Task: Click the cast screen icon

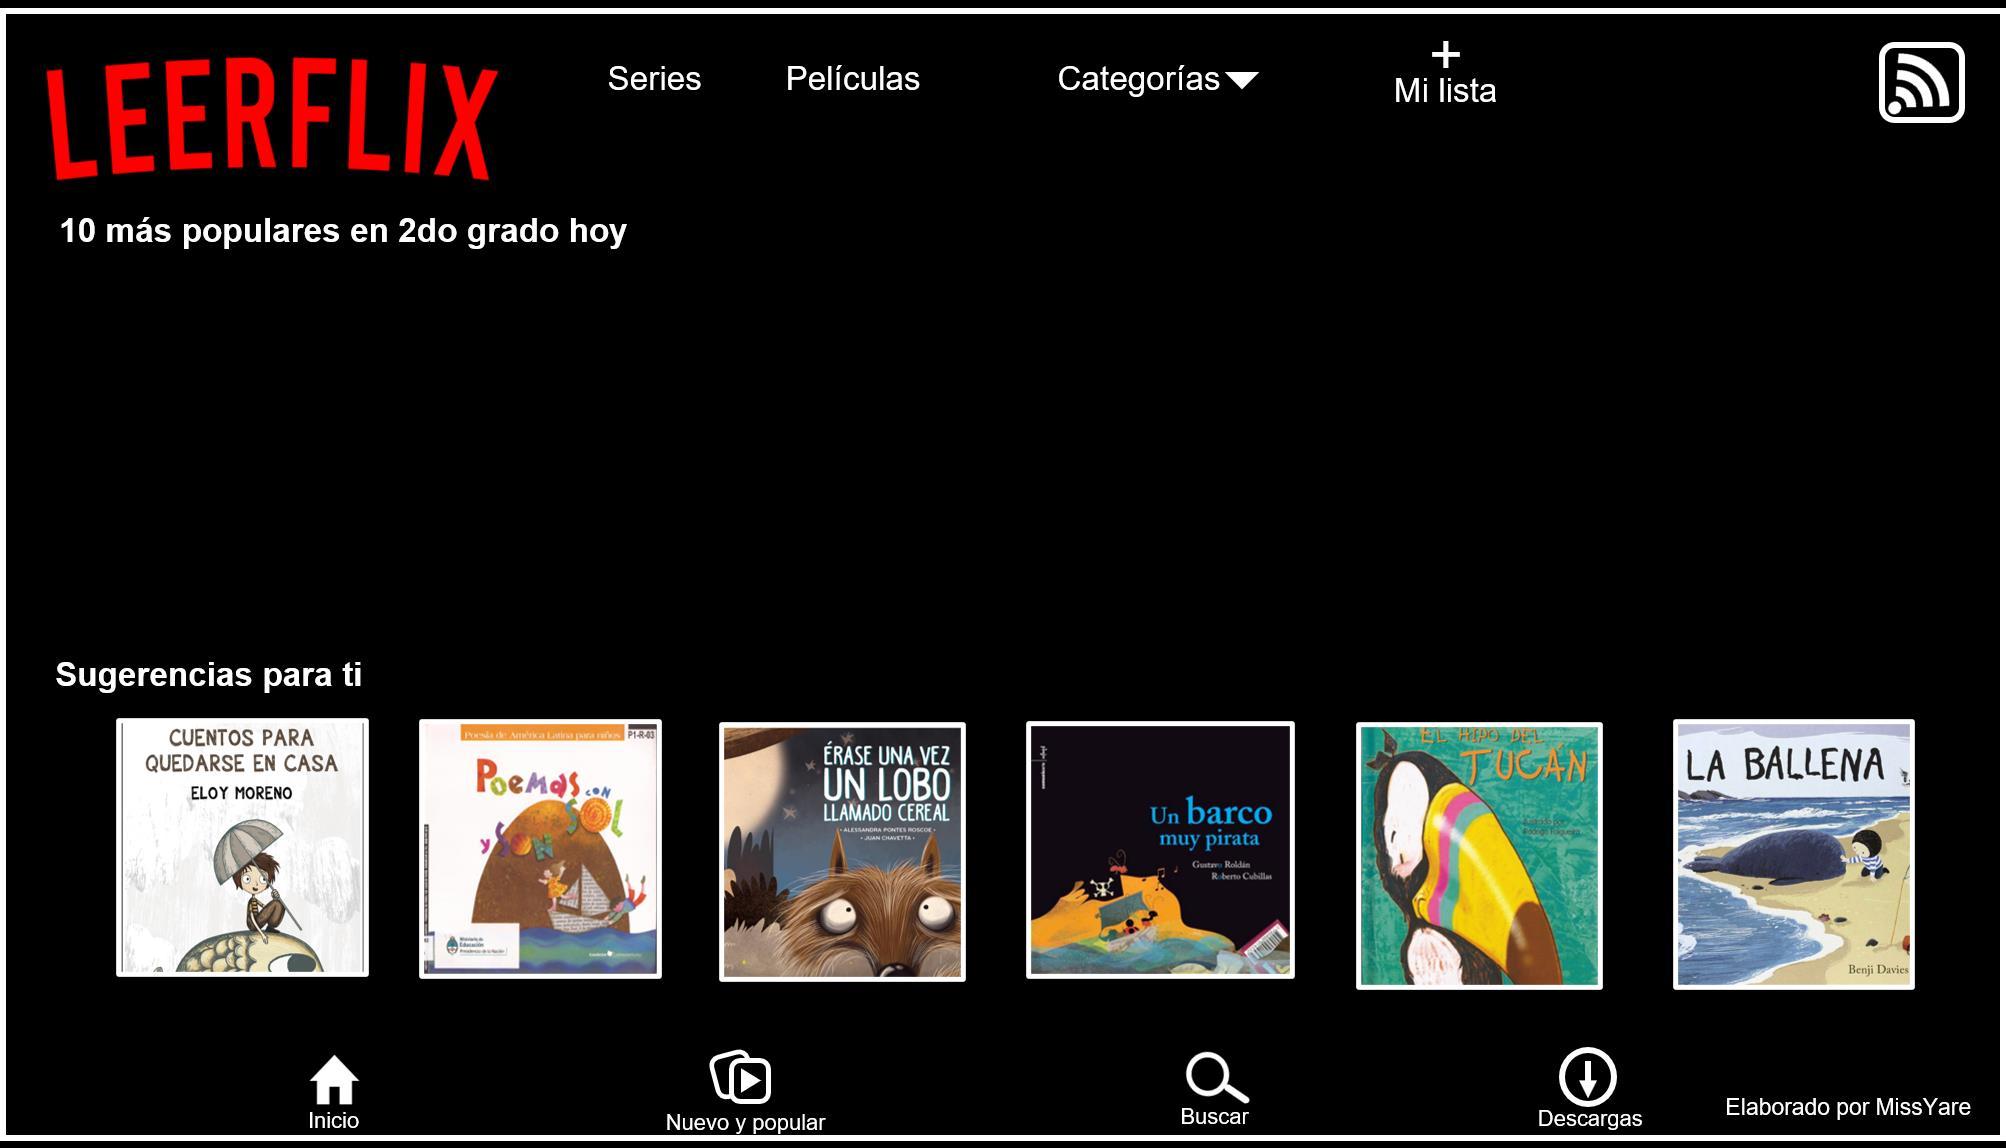Action: (1921, 82)
